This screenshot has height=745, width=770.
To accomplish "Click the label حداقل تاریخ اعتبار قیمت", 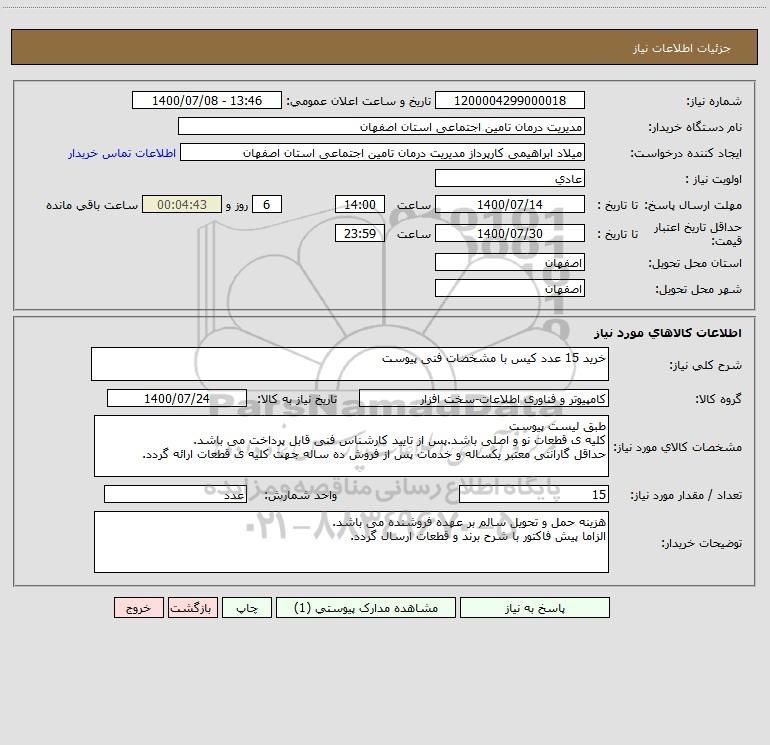I will point(698,234).
